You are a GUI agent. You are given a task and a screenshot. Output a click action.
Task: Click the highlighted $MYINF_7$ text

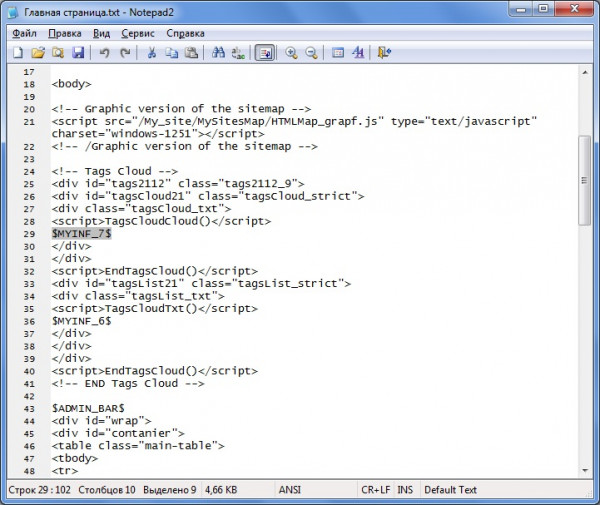tap(82, 233)
